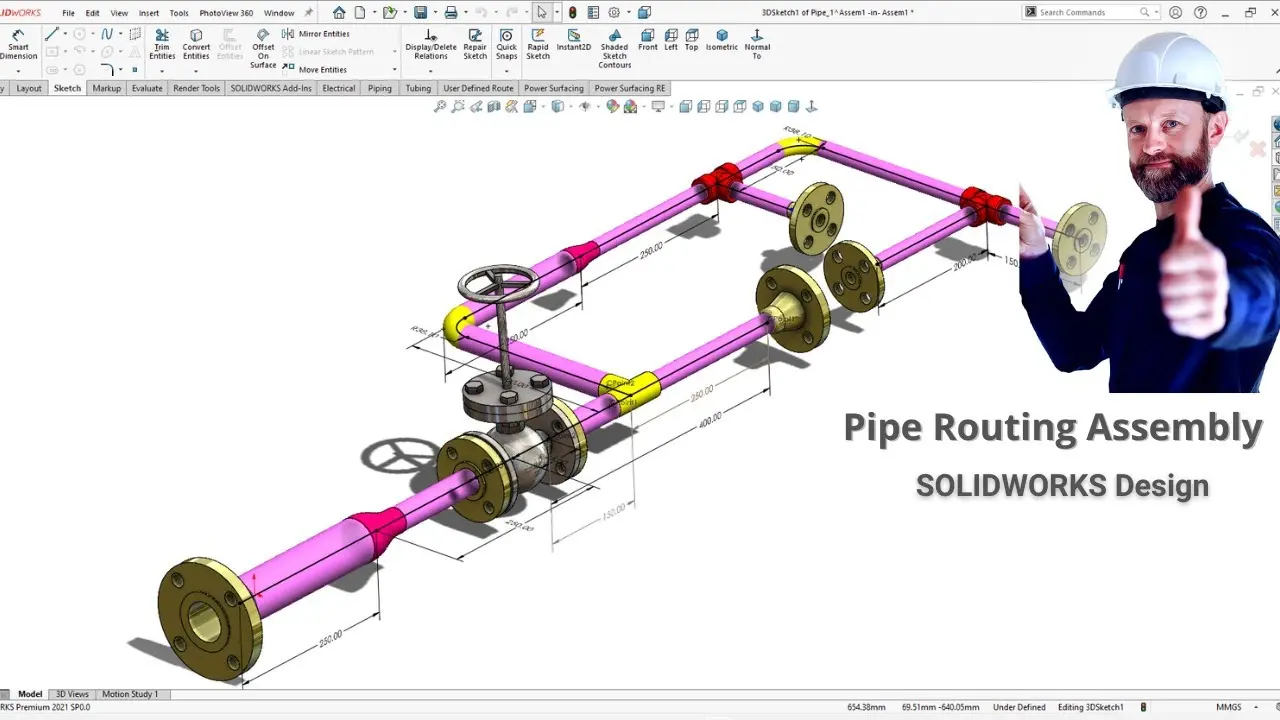Click Mirror Entities
1280x720 pixels.
click(x=316, y=34)
